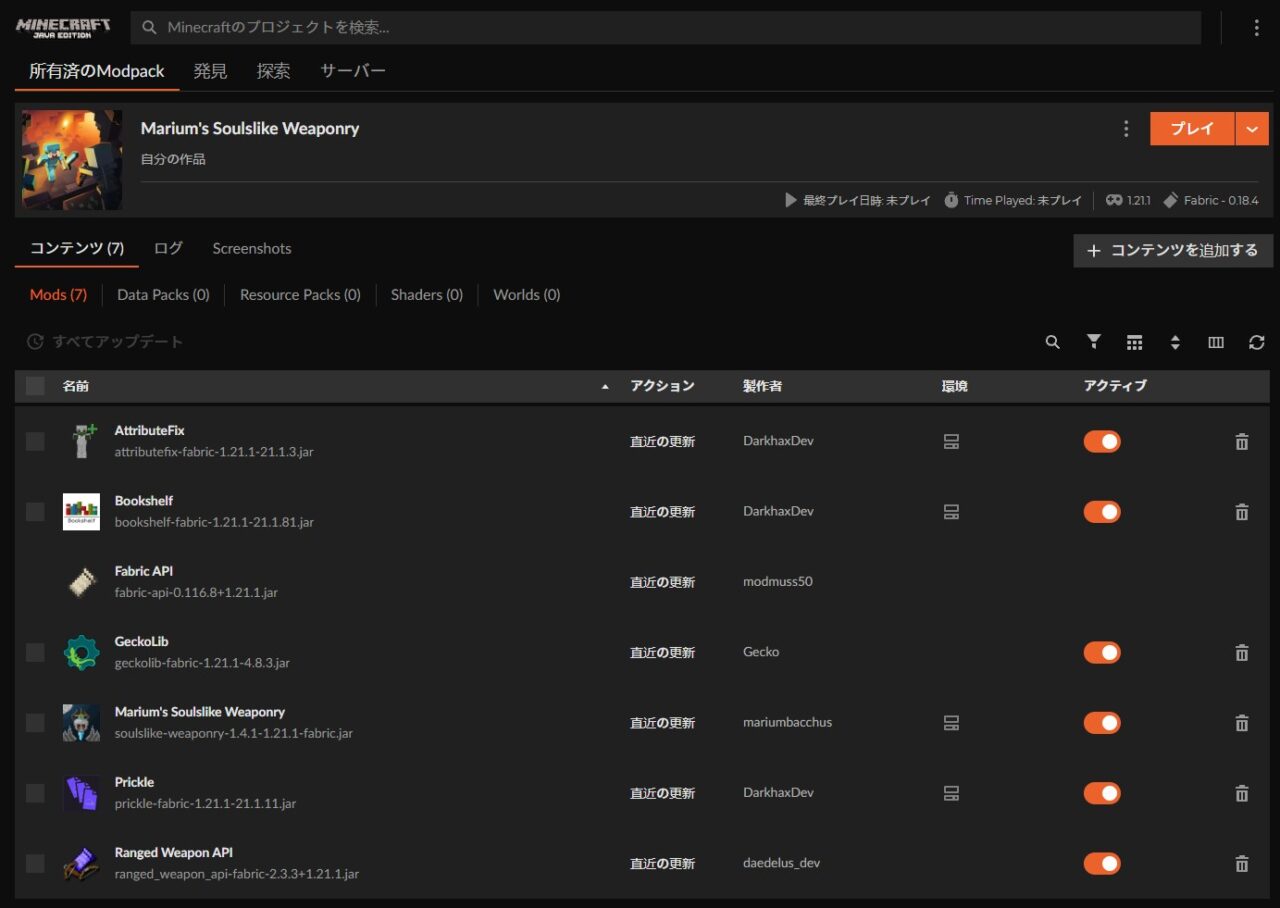Open the columns layout icon
The height and width of the screenshot is (908, 1280).
1216,342
